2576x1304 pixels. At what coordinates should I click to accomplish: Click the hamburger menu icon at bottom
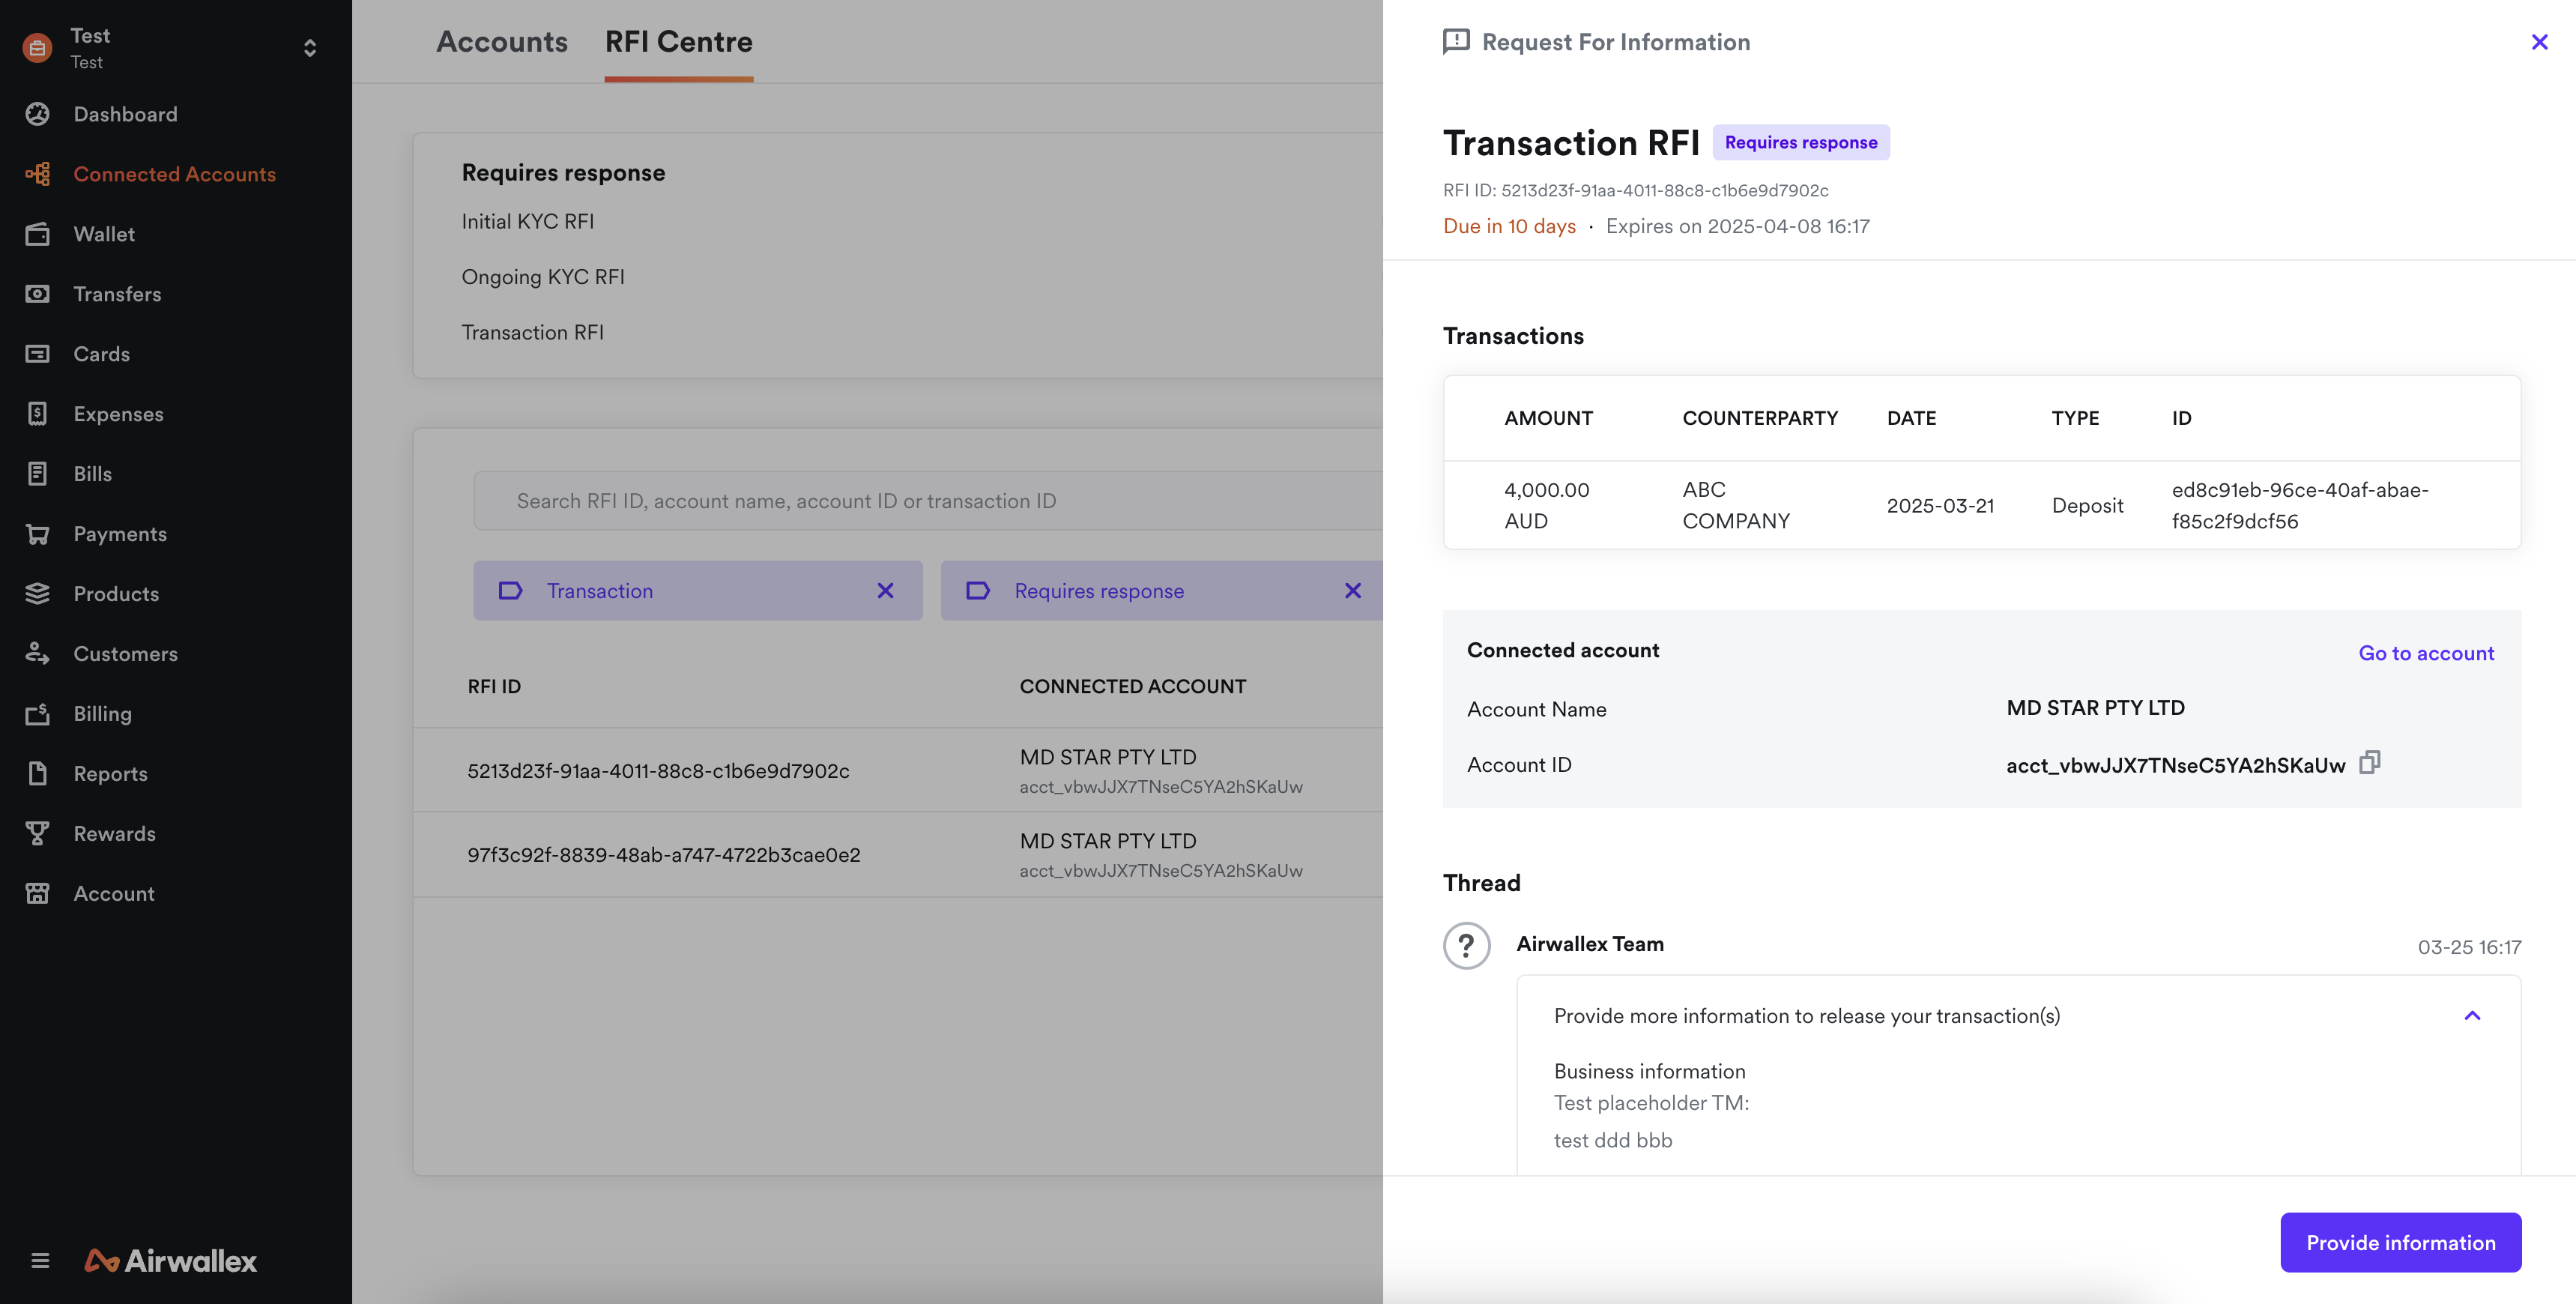point(40,1261)
